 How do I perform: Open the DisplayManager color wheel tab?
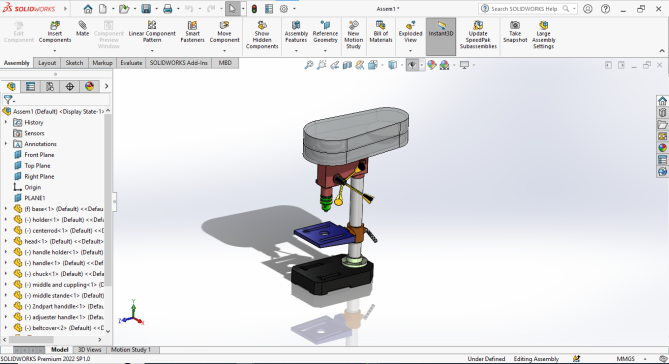coord(89,86)
